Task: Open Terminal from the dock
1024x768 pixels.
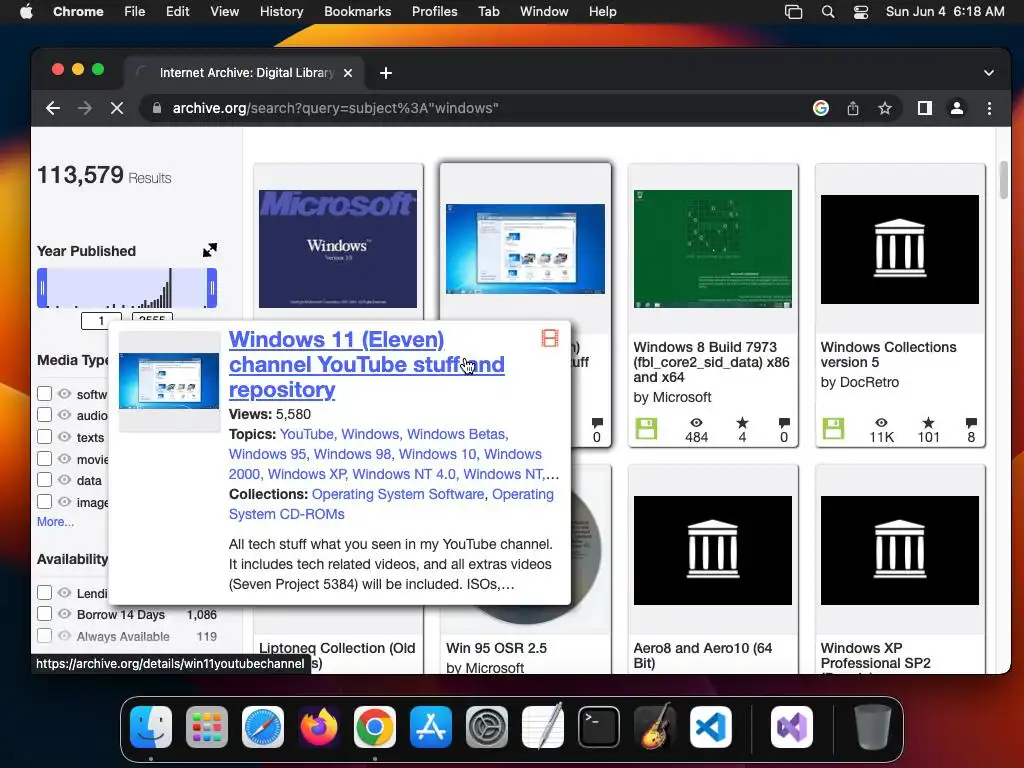Action: click(599, 727)
